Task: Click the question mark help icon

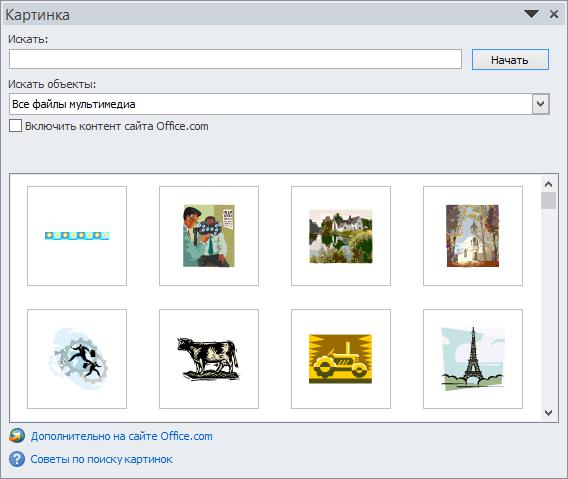Action: pos(17,459)
